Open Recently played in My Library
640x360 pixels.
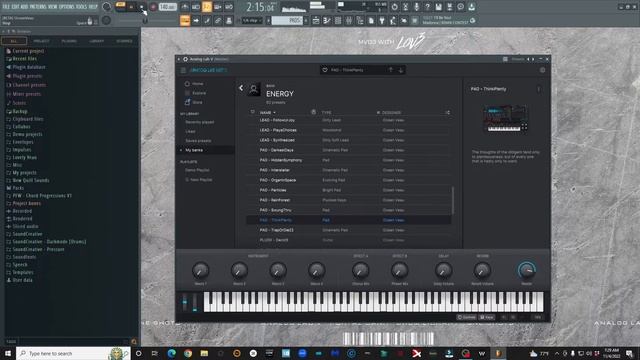[x=200, y=122]
